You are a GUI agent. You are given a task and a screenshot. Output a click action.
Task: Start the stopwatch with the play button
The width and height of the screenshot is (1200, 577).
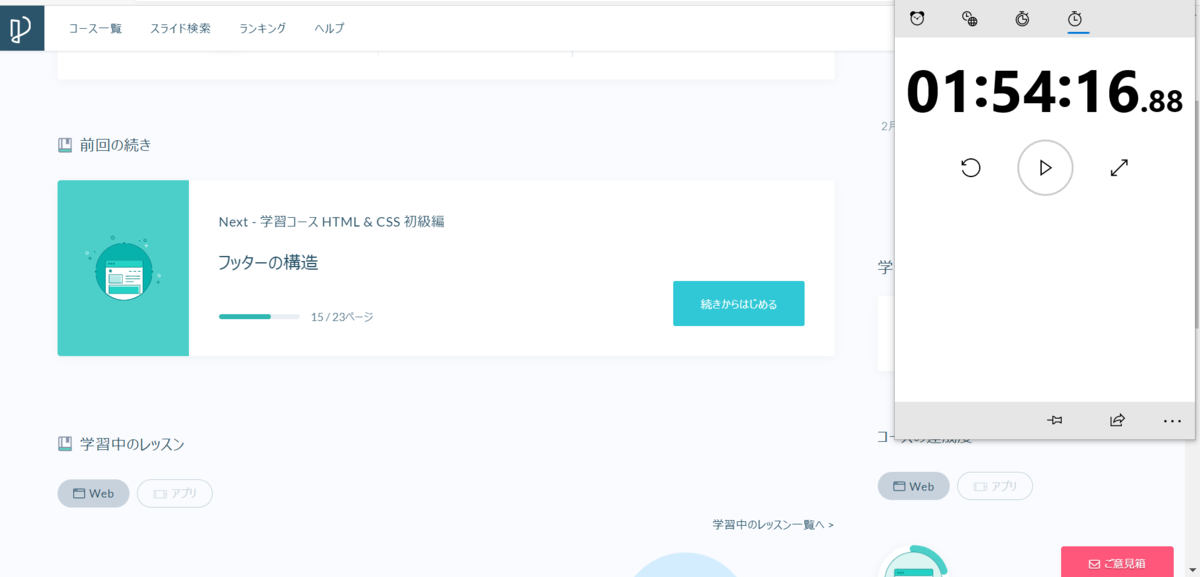pyautogui.click(x=1044, y=168)
